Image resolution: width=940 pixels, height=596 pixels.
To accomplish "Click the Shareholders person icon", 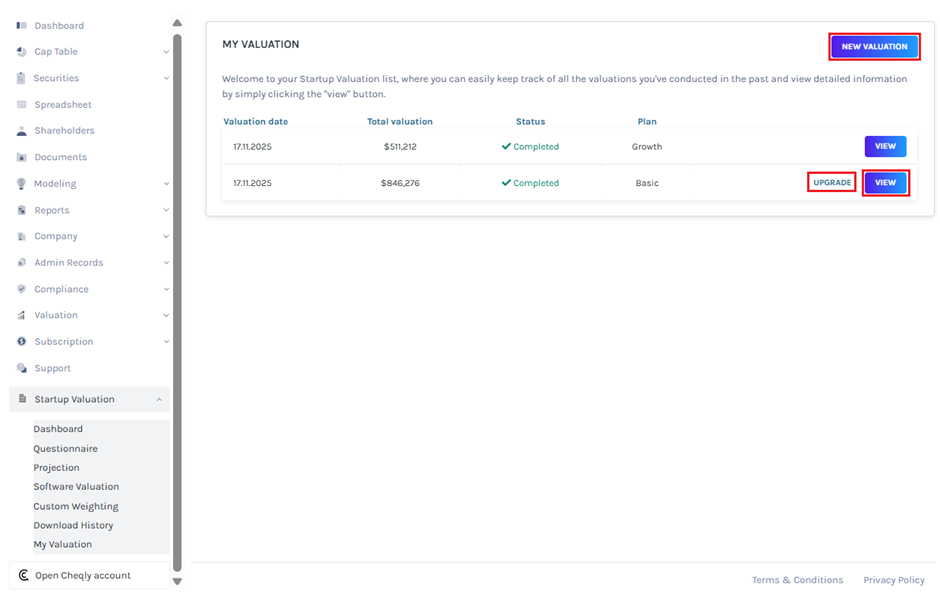I will click(x=22, y=131).
